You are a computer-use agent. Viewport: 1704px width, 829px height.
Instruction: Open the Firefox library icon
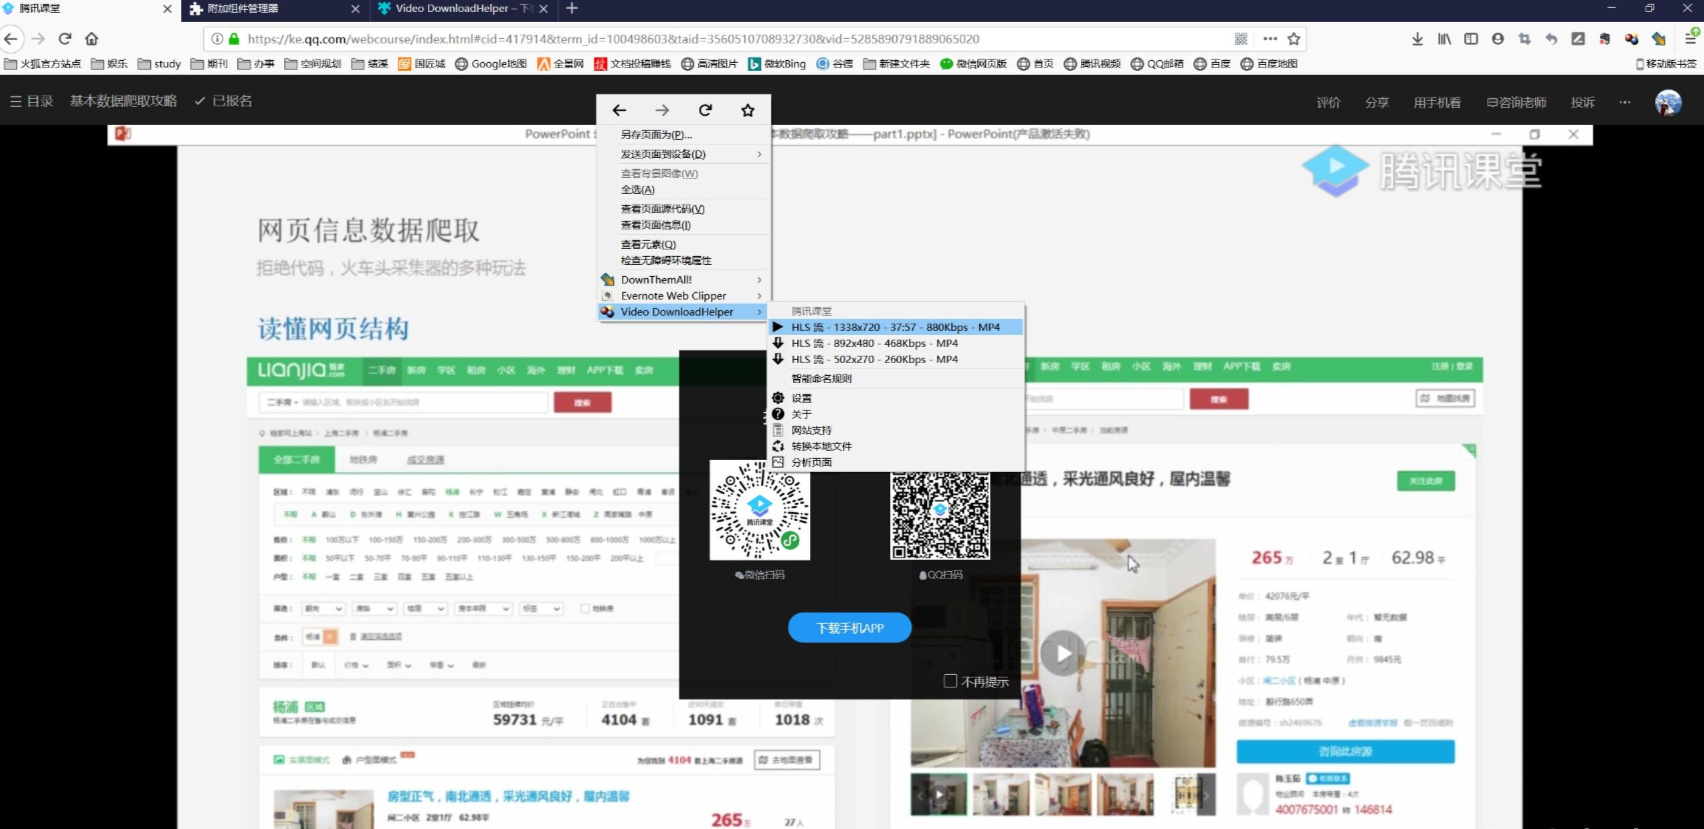[x=1444, y=39]
